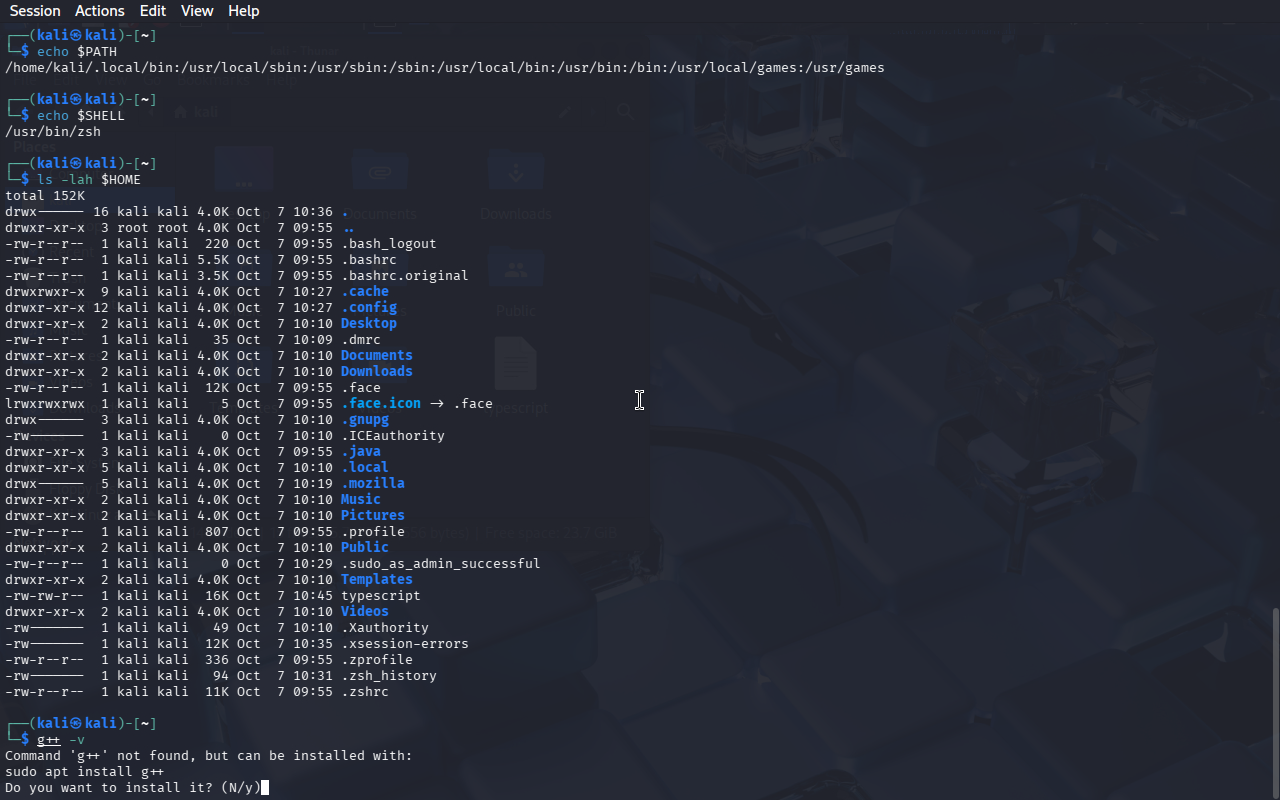Click the Downloads directory name
Screen dimensions: 1280x800
[376, 372]
